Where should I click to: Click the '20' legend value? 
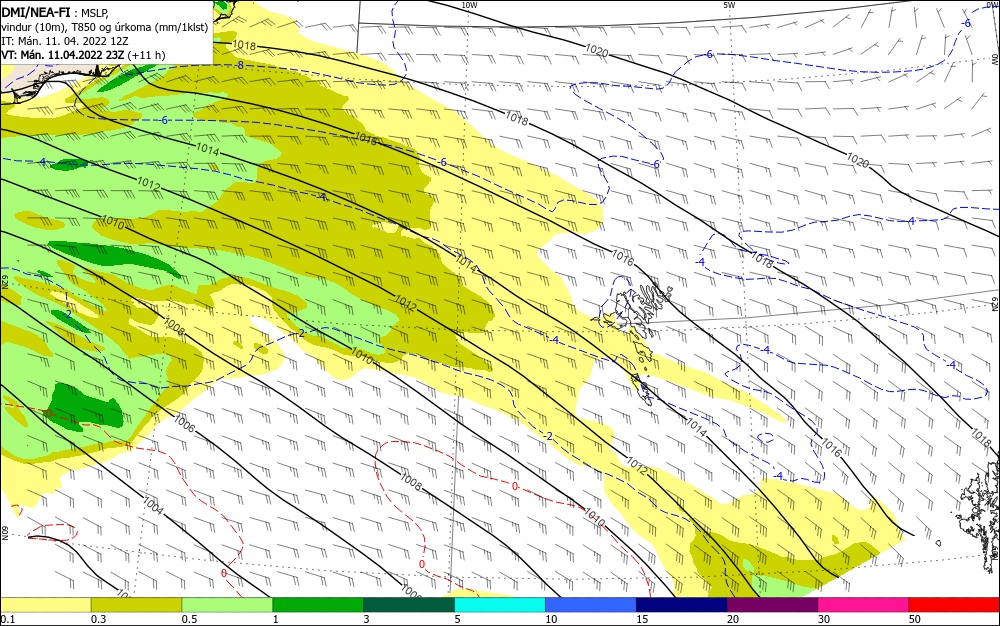click(733, 619)
